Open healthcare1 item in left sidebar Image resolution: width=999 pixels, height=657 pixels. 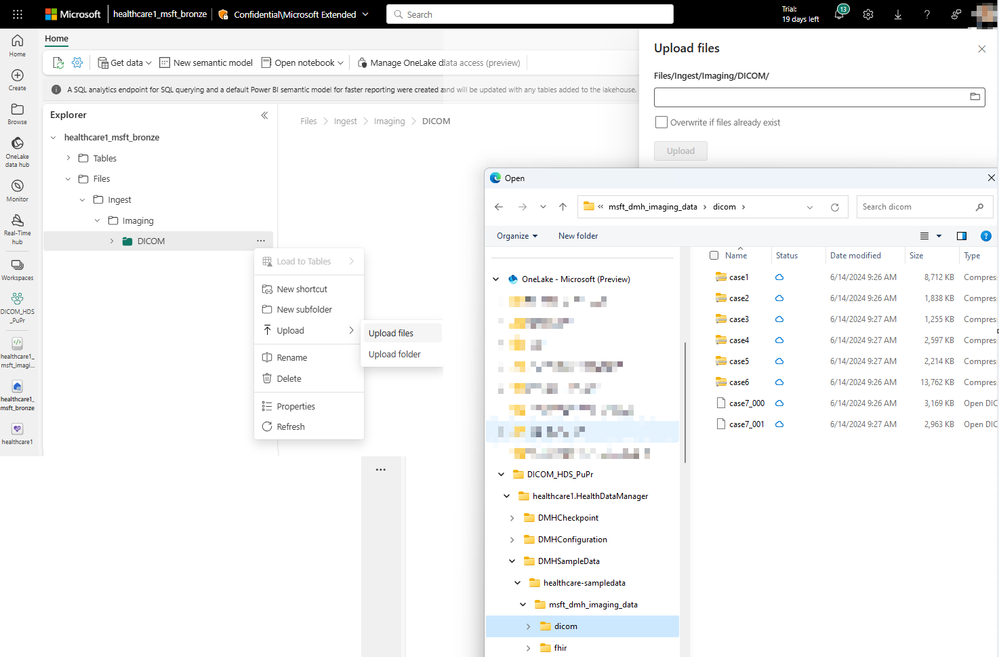pos(17,434)
